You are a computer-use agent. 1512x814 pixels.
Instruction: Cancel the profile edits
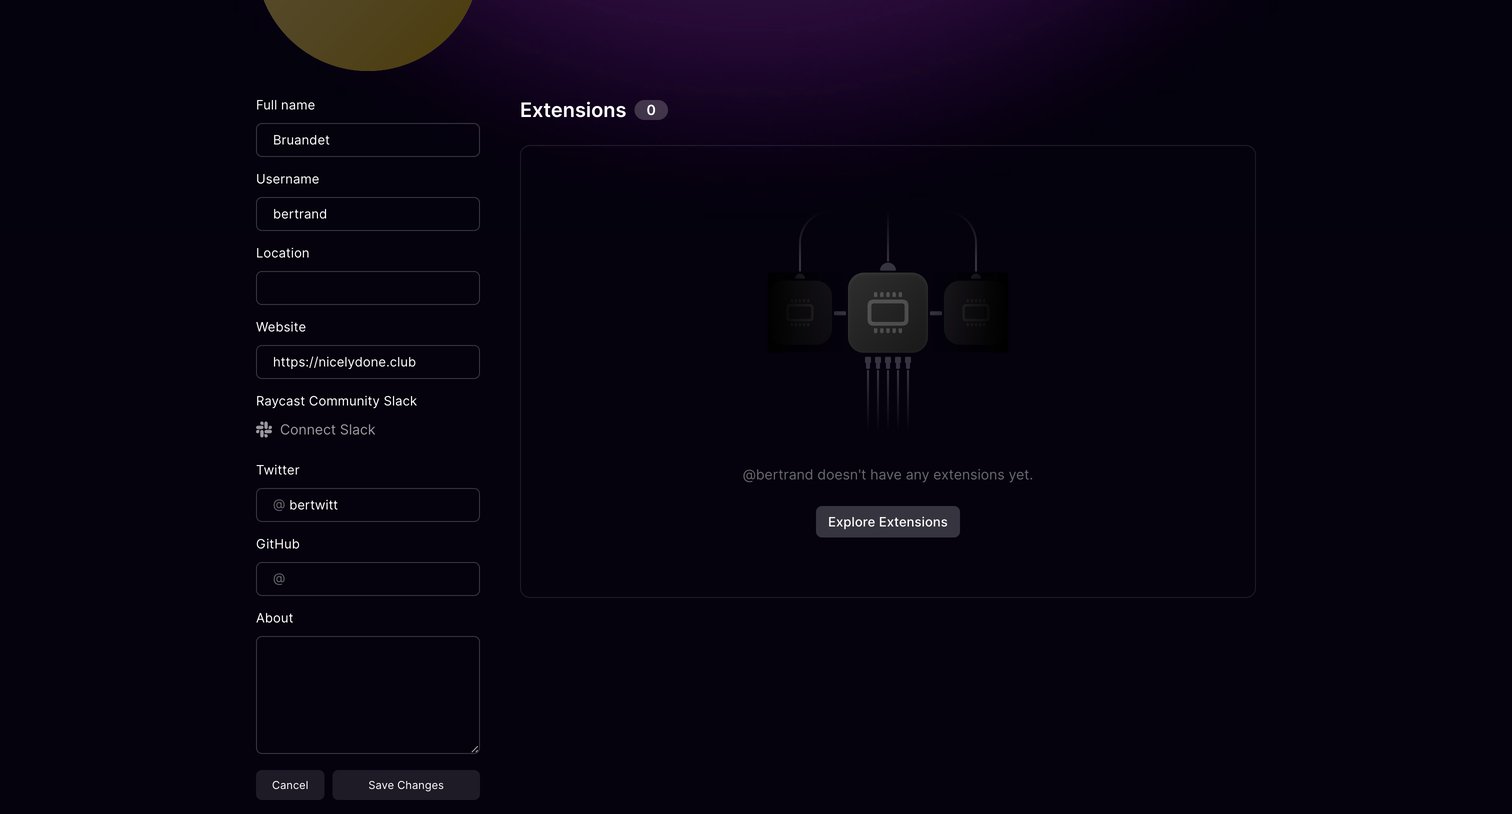[x=290, y=785]
